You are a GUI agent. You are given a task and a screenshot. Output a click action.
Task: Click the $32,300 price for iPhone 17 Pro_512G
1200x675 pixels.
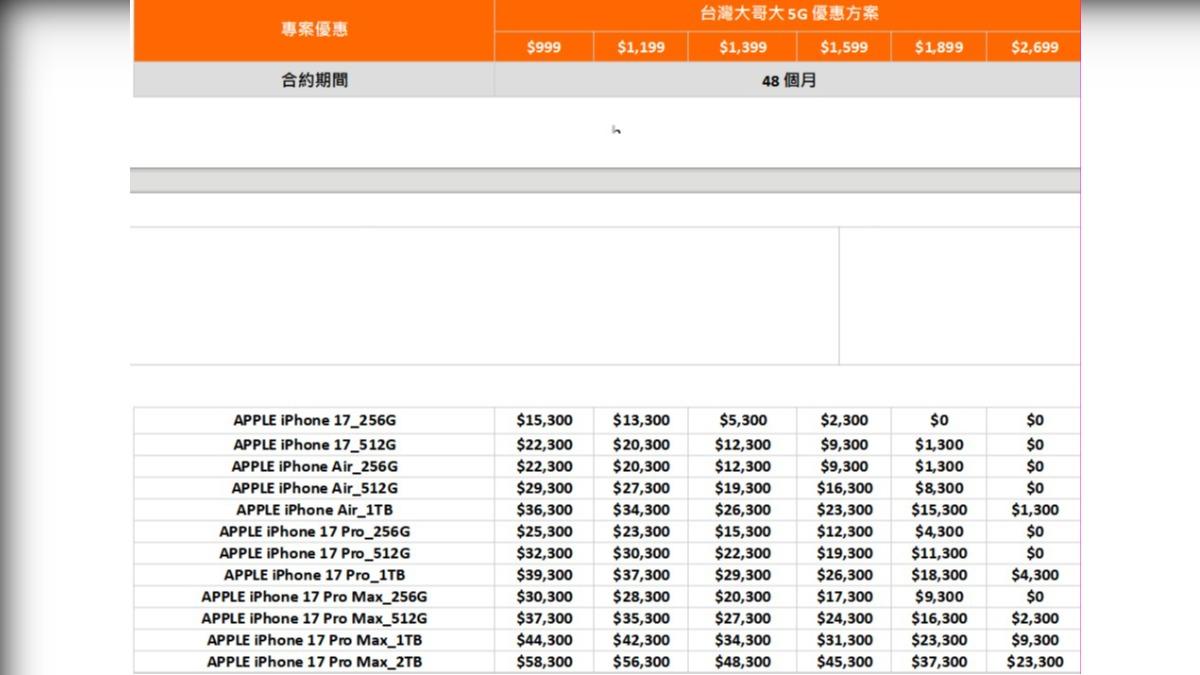coord(544,553)
